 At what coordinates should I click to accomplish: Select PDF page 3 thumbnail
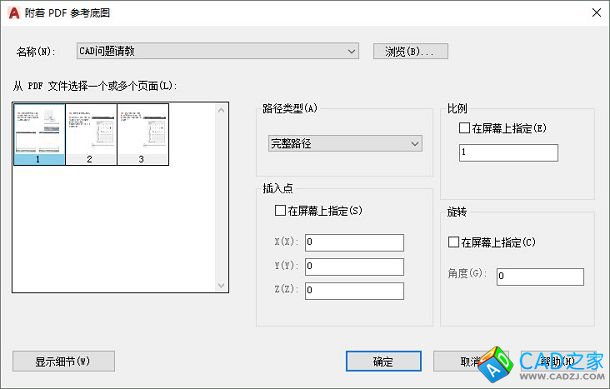pos(143,134)
